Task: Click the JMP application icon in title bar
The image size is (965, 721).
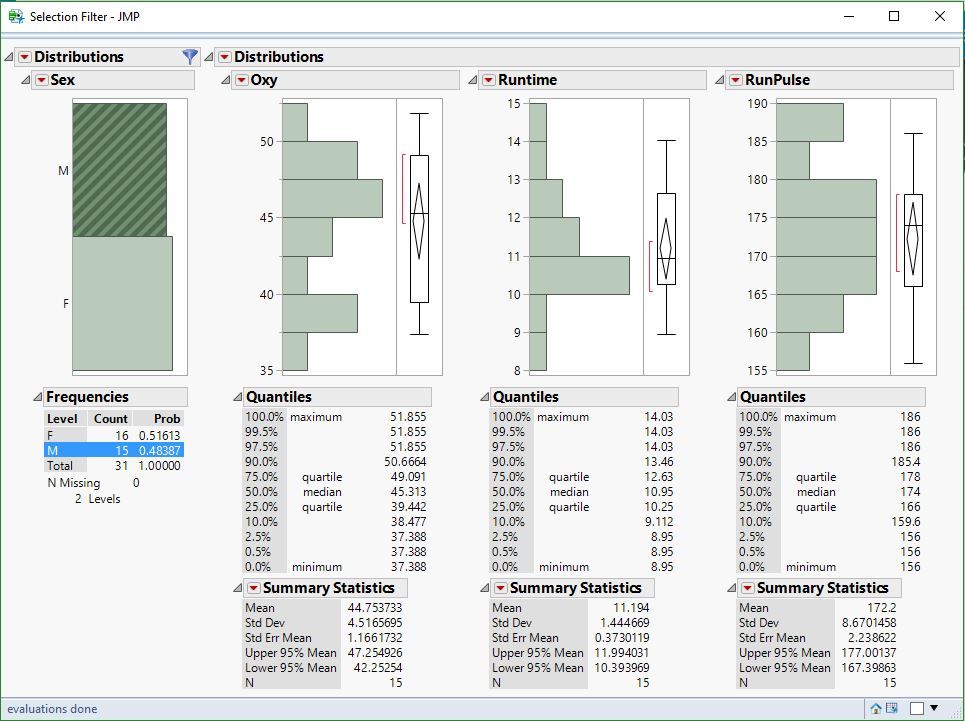Action: 16,17
